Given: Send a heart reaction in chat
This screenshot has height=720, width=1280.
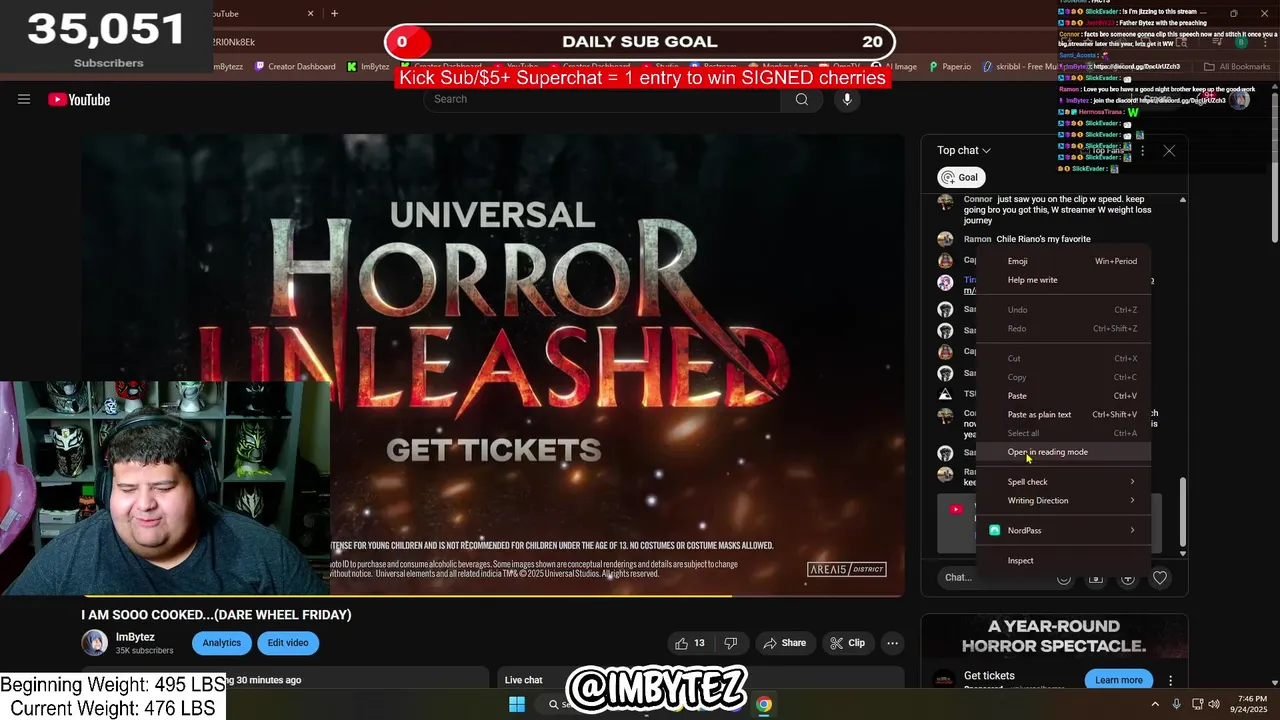Looking at the screenshot, I should tap(1160, 577).
